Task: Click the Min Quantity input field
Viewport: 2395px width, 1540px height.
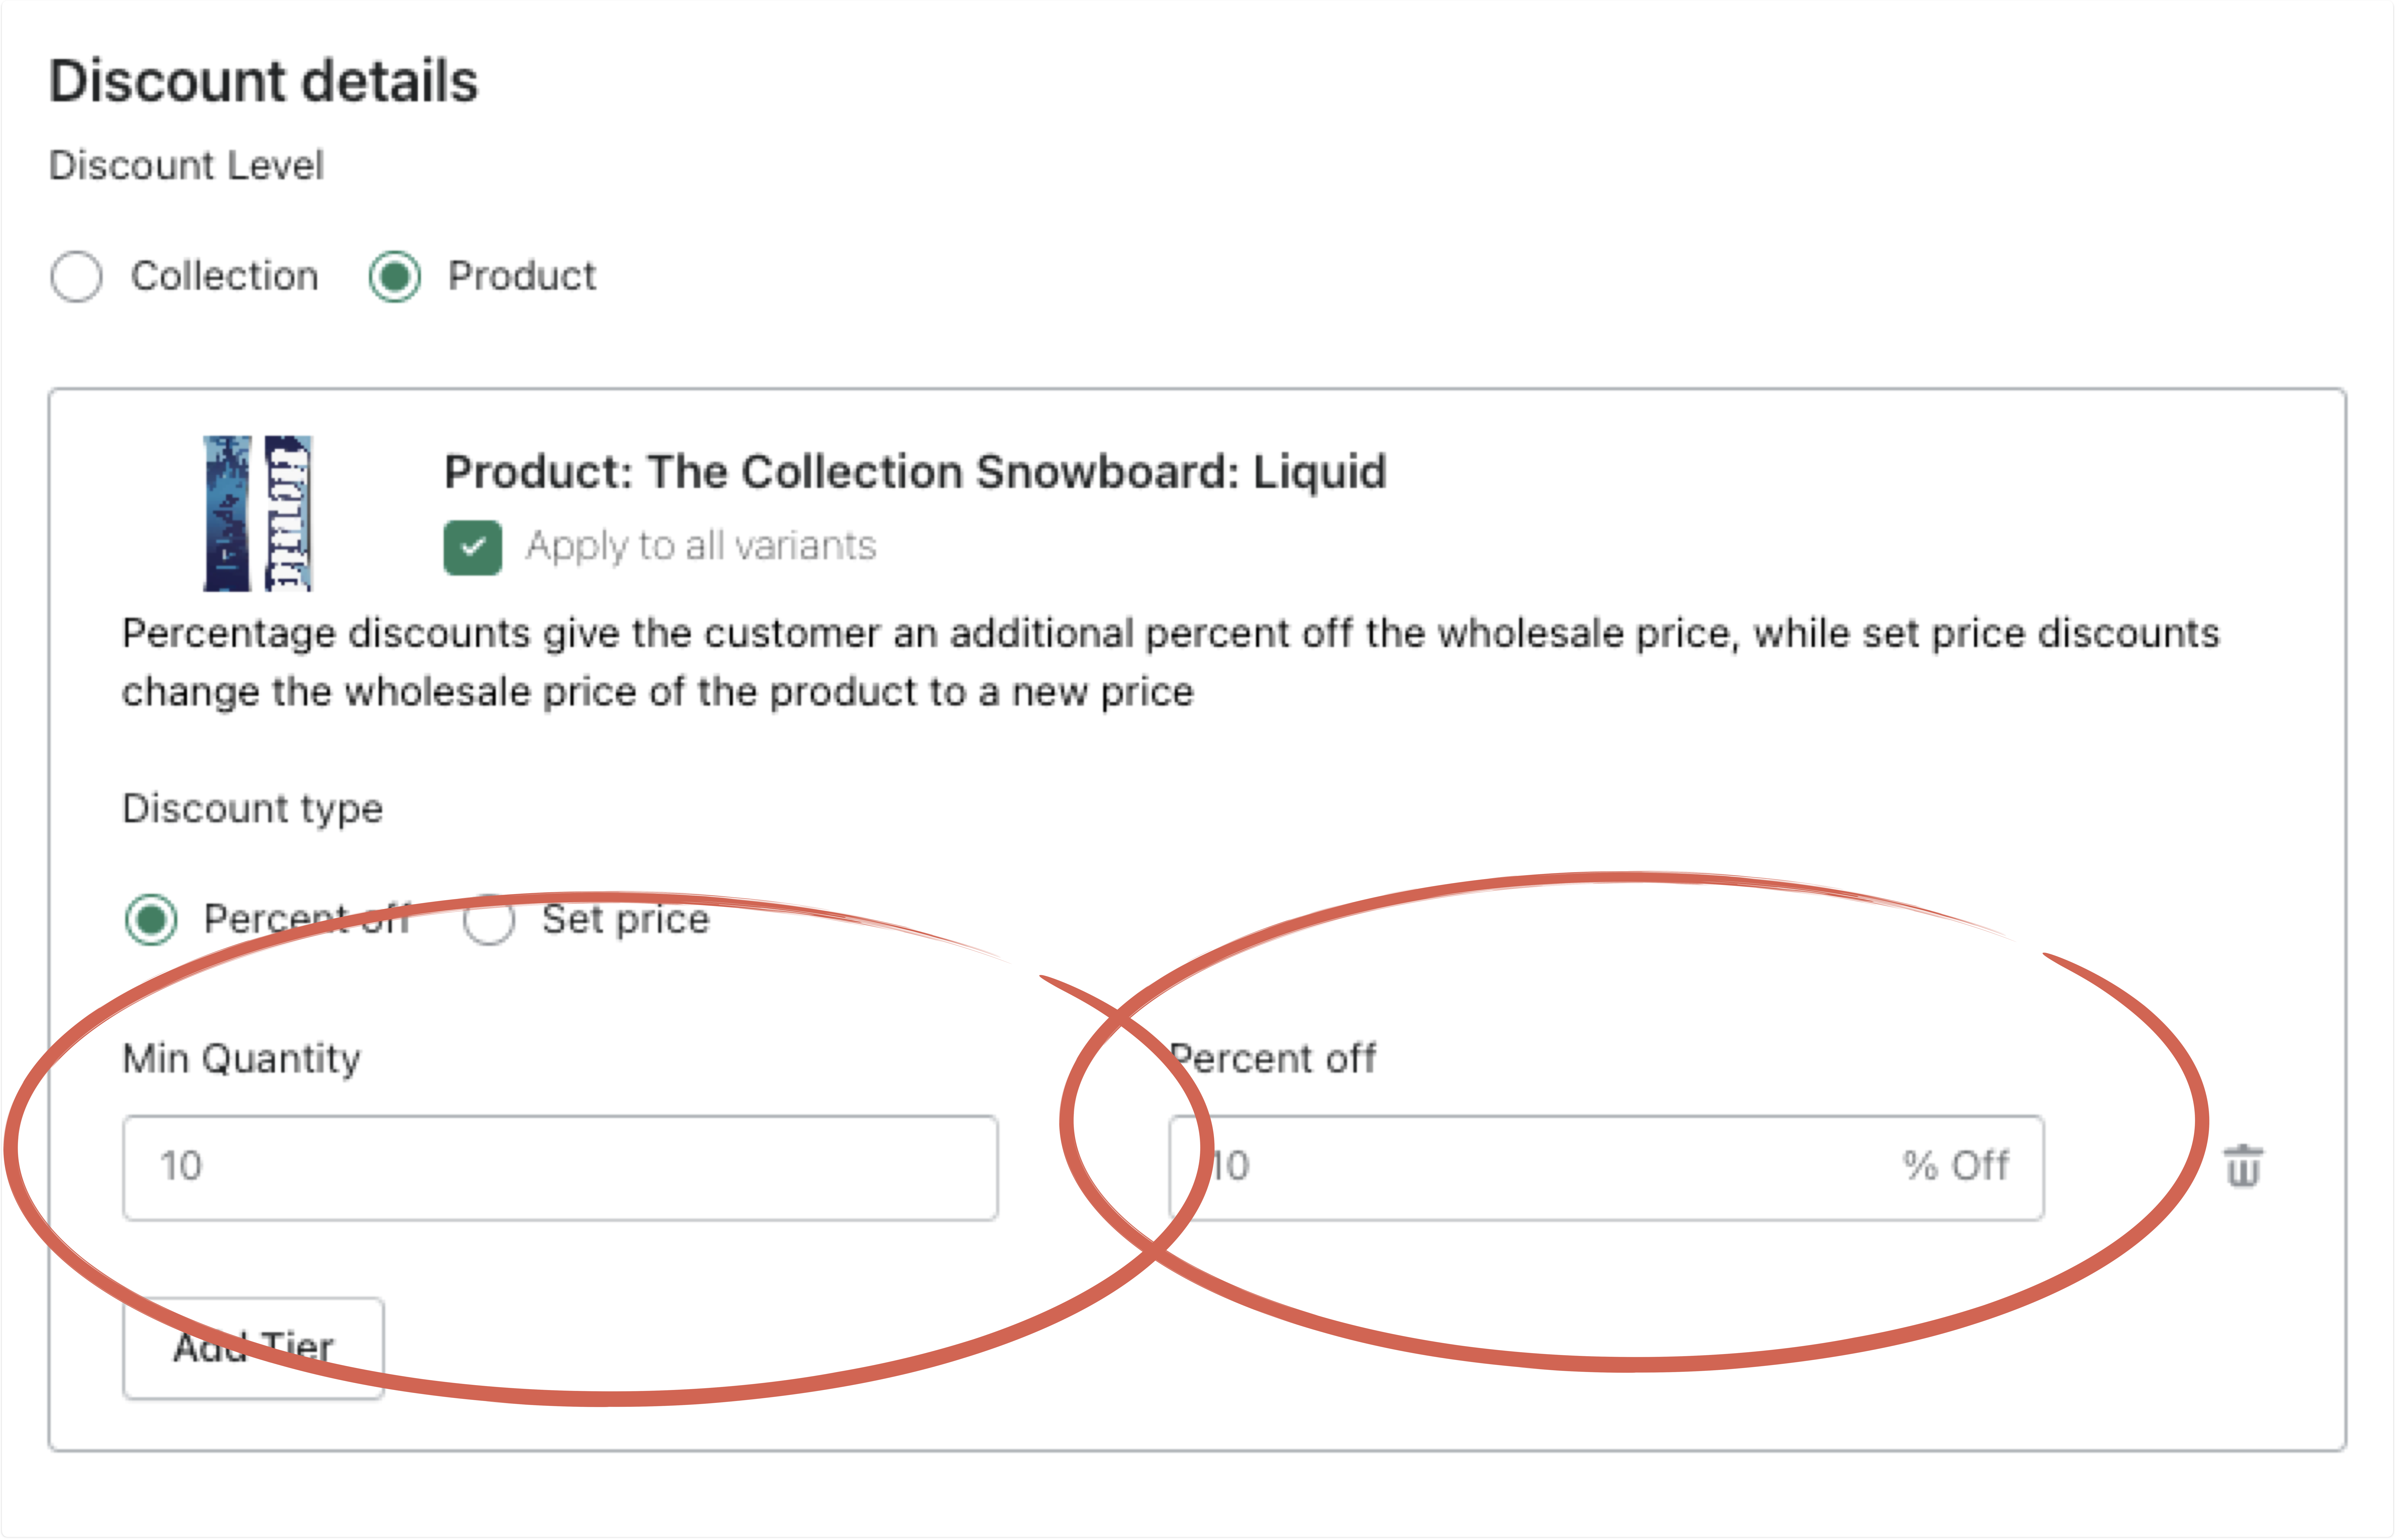Action: 560,1167
